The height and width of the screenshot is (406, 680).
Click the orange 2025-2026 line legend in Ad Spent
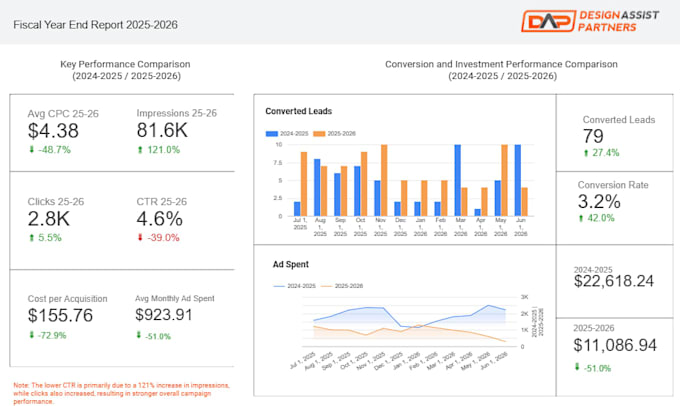tap(326, 286)
